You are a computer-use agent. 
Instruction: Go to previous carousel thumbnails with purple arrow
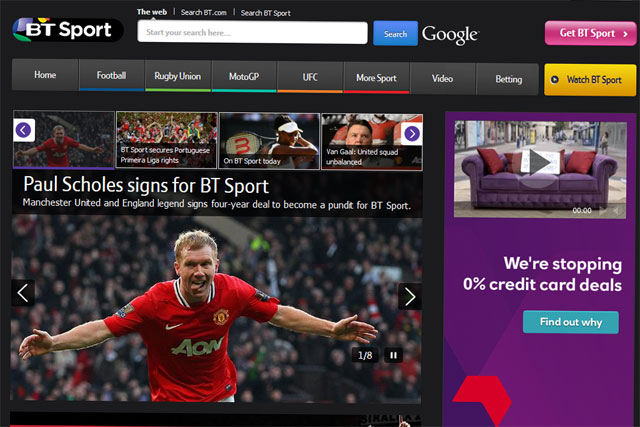24,130
